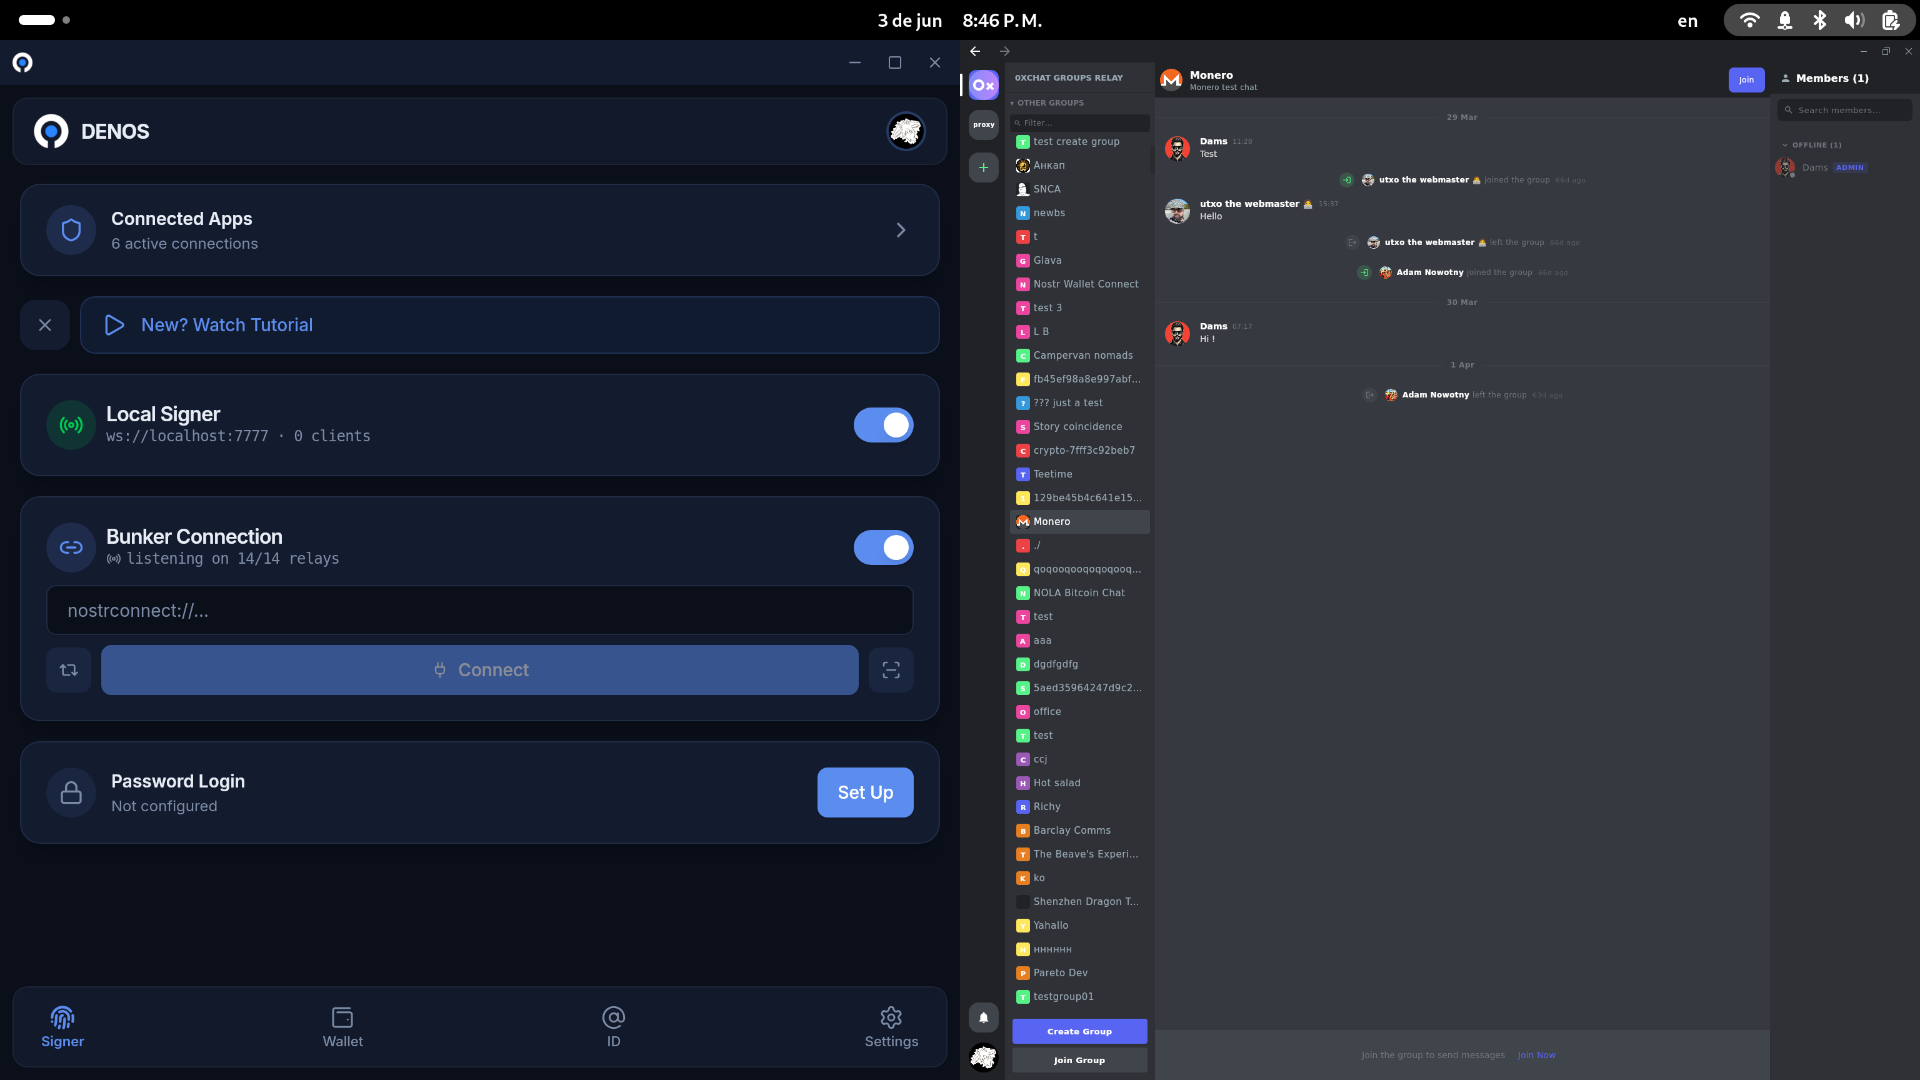Image resolution: width=1920 pixels, height=1080 pixels.
Task: Click the Join button in chat header
Action: (1746, 80)
